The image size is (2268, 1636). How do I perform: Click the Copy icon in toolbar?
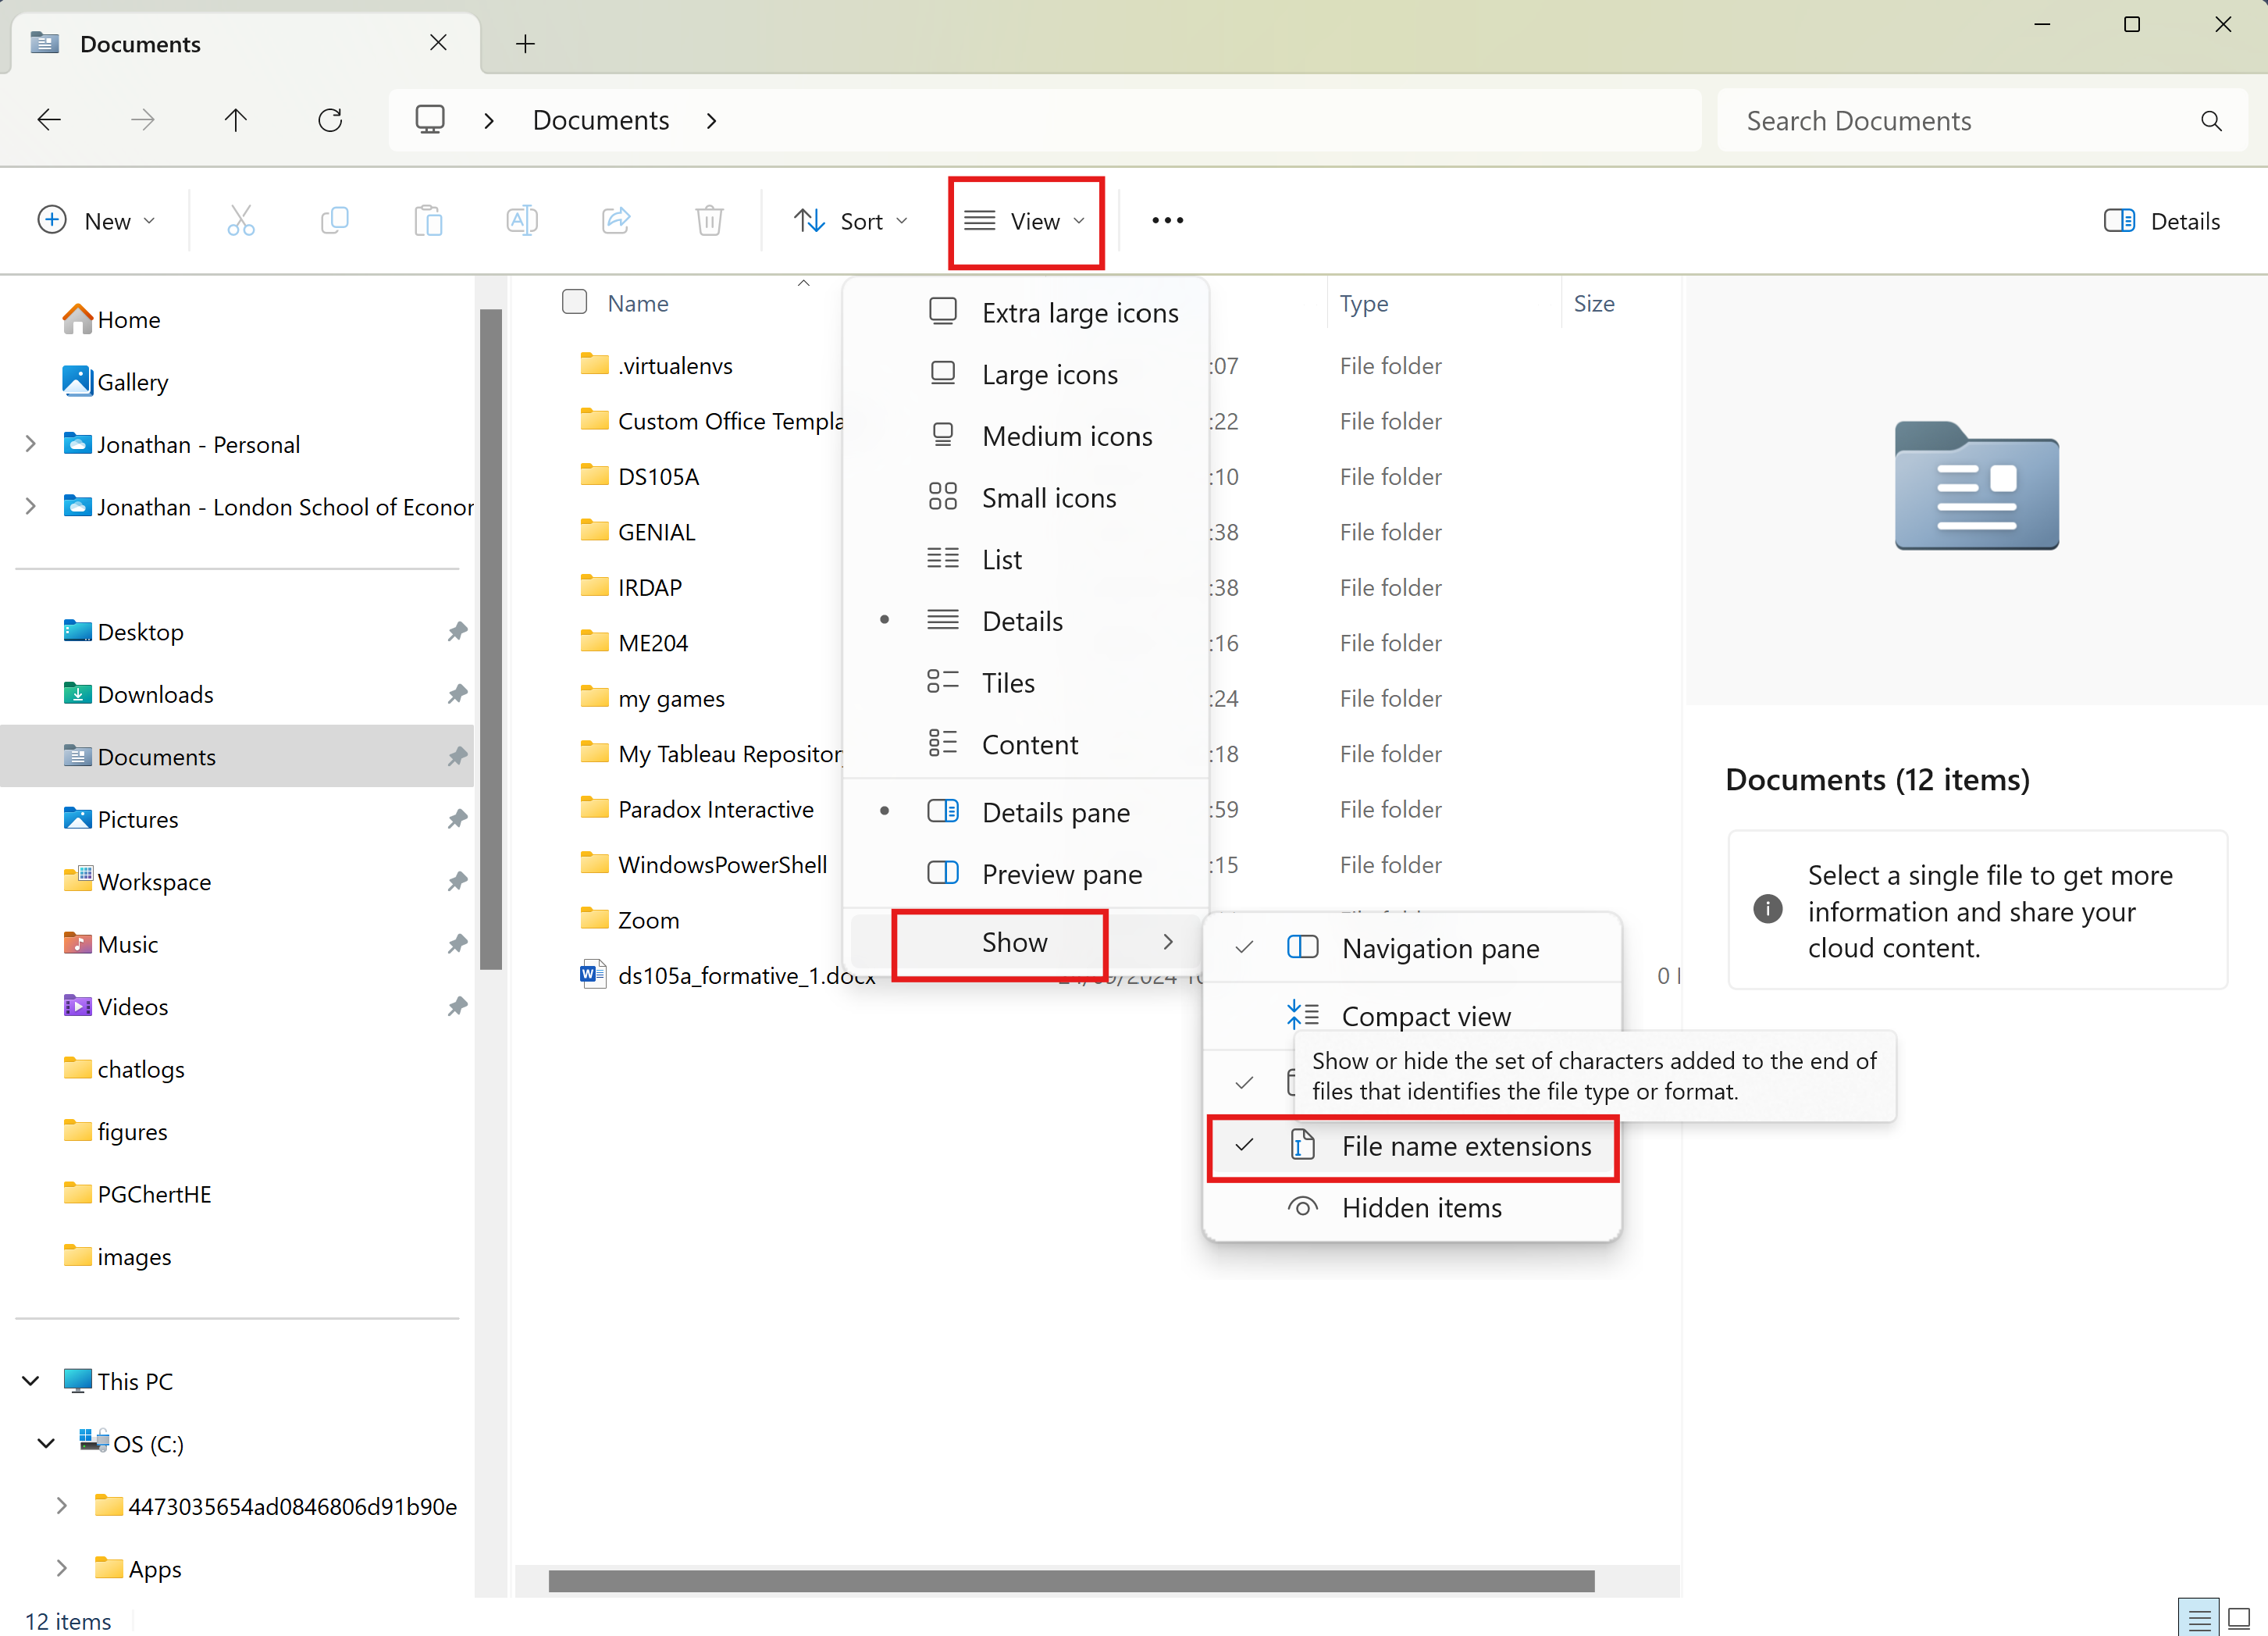point(335,220)
